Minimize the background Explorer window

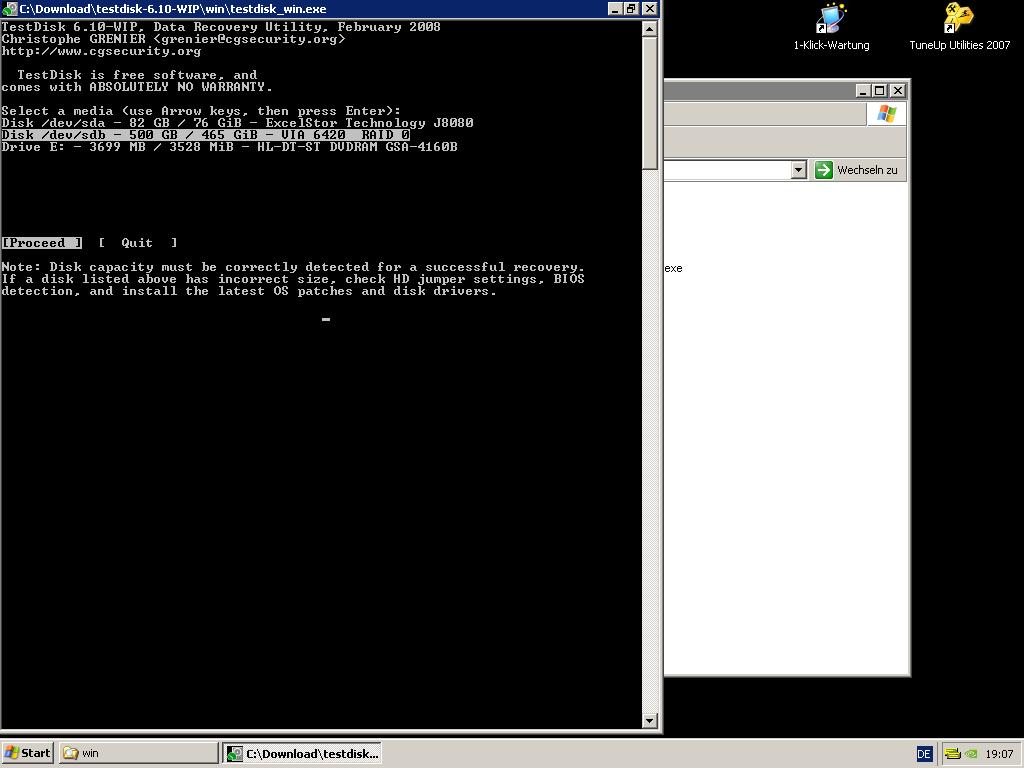(863, 90)
